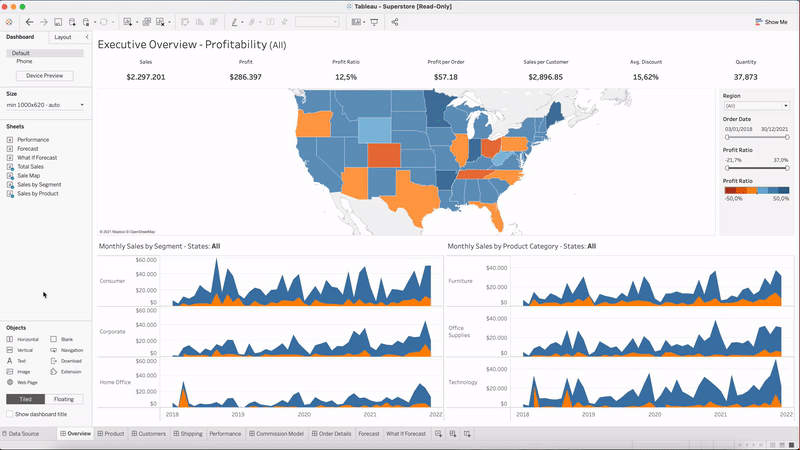This screenshot has width=800, height=450.
Task: Select the Navigation object
Action: [x=67, y=351]
